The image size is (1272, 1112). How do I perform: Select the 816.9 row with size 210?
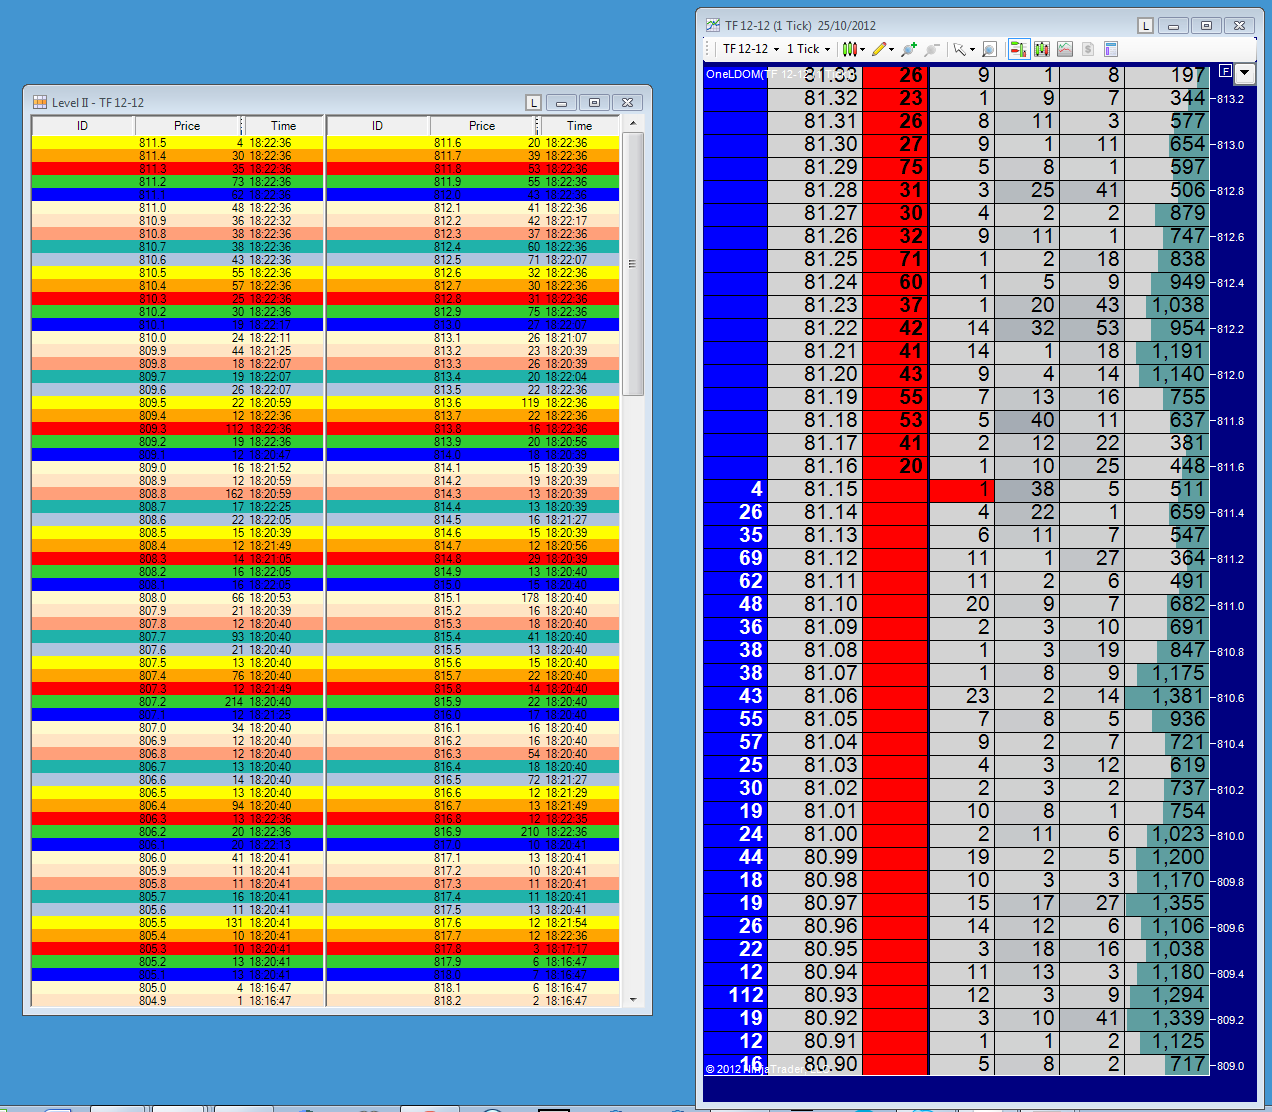(473, 832)
